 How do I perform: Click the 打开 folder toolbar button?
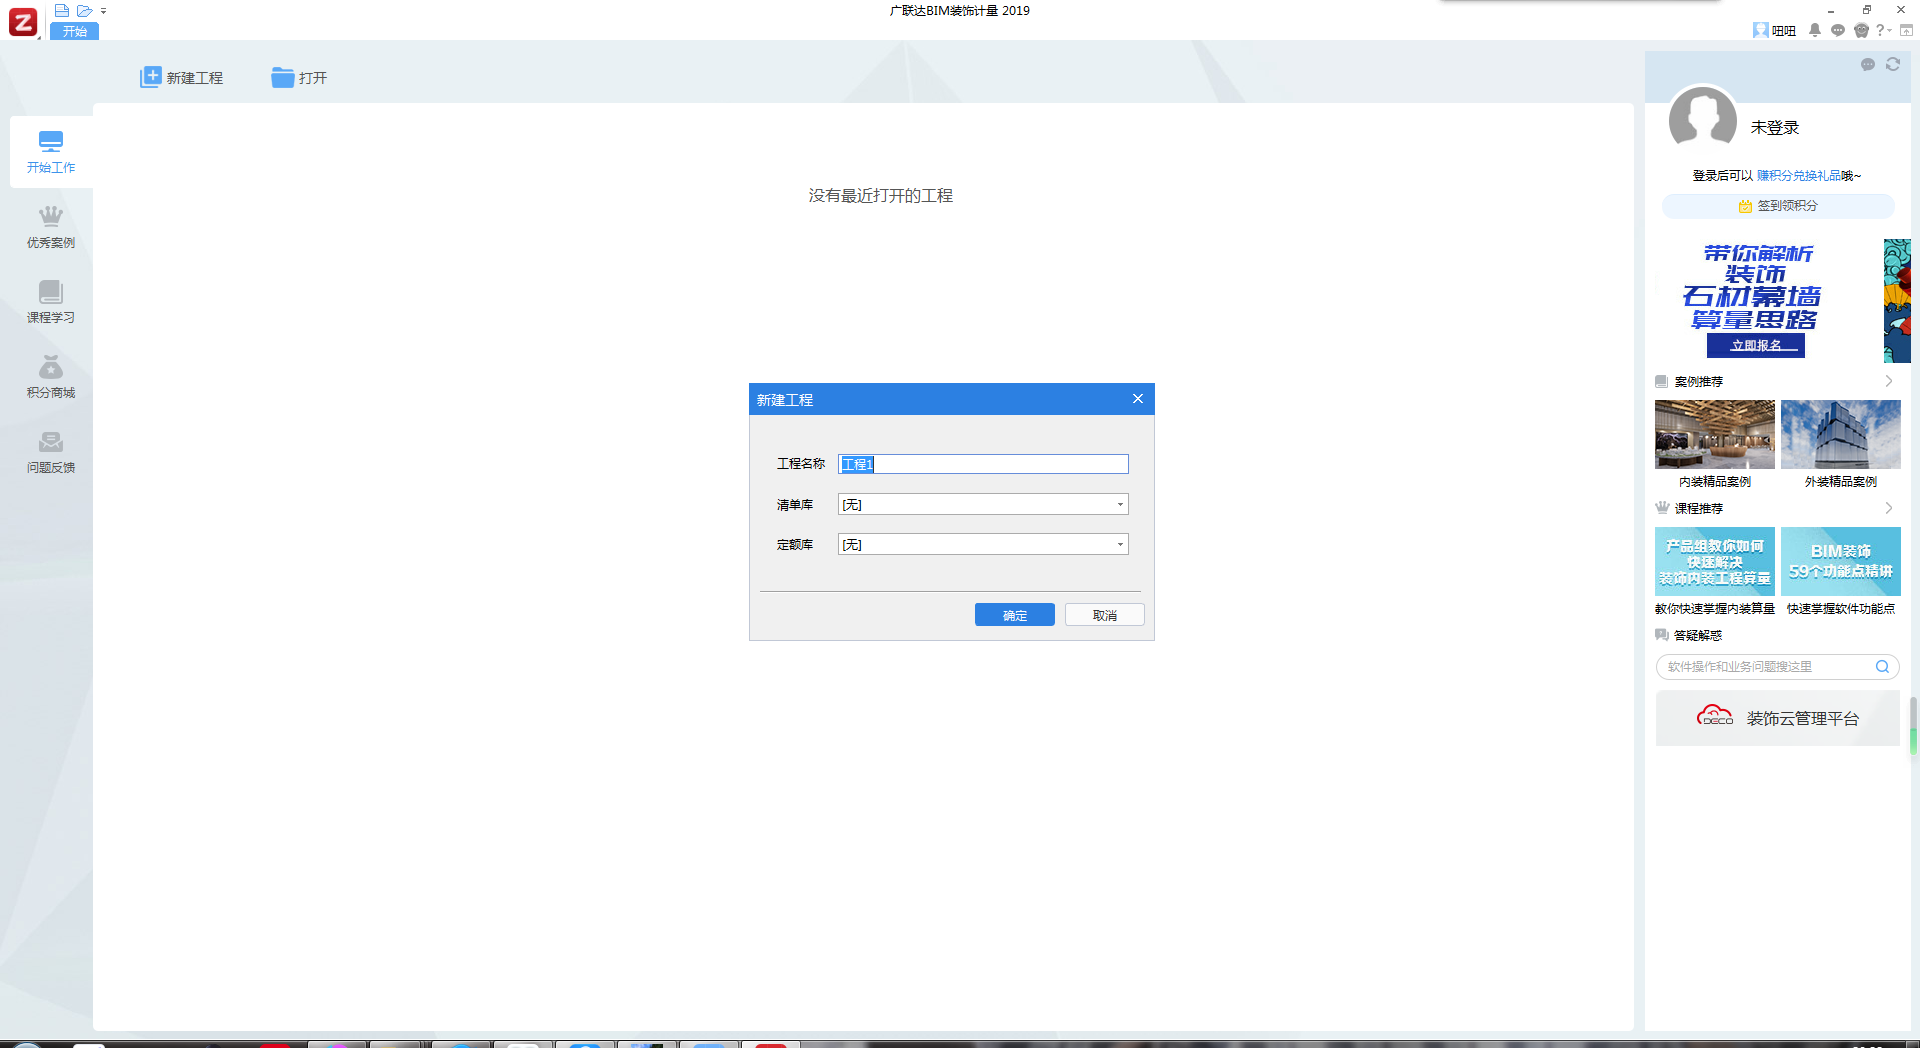click(299, 77)
